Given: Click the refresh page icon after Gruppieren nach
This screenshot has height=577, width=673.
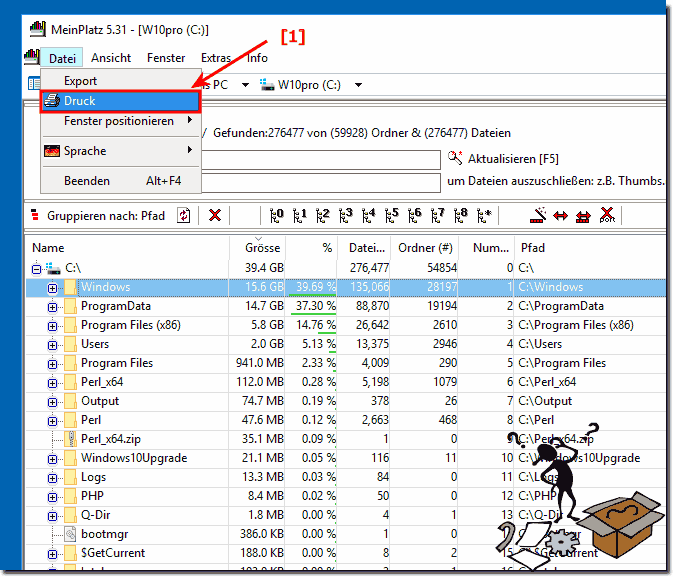Looking at the screenshot, I should [184, 215].
